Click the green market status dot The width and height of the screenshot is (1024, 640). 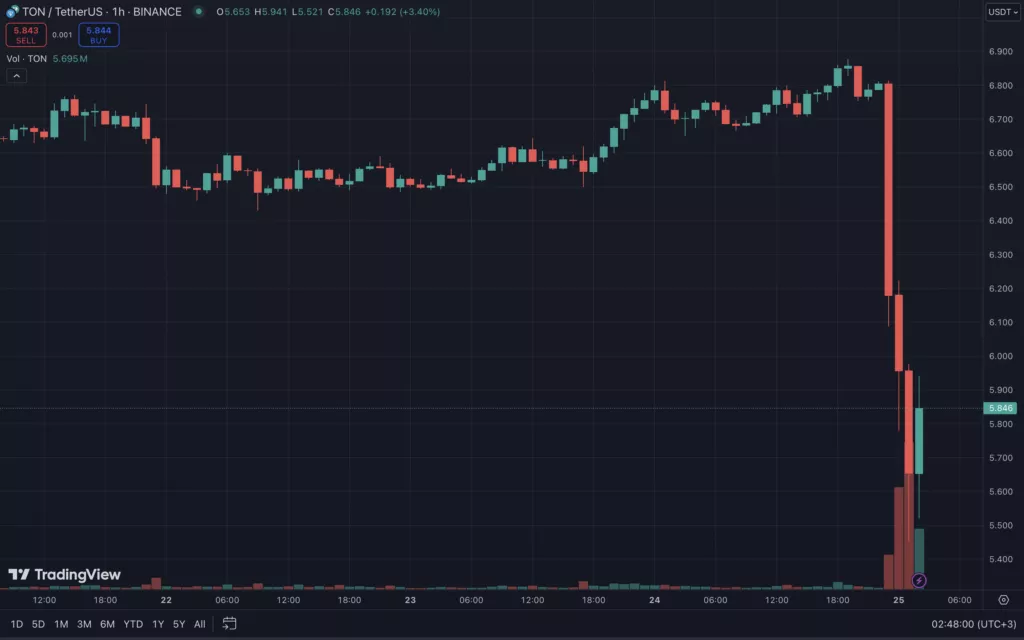[x=198, y=12]
